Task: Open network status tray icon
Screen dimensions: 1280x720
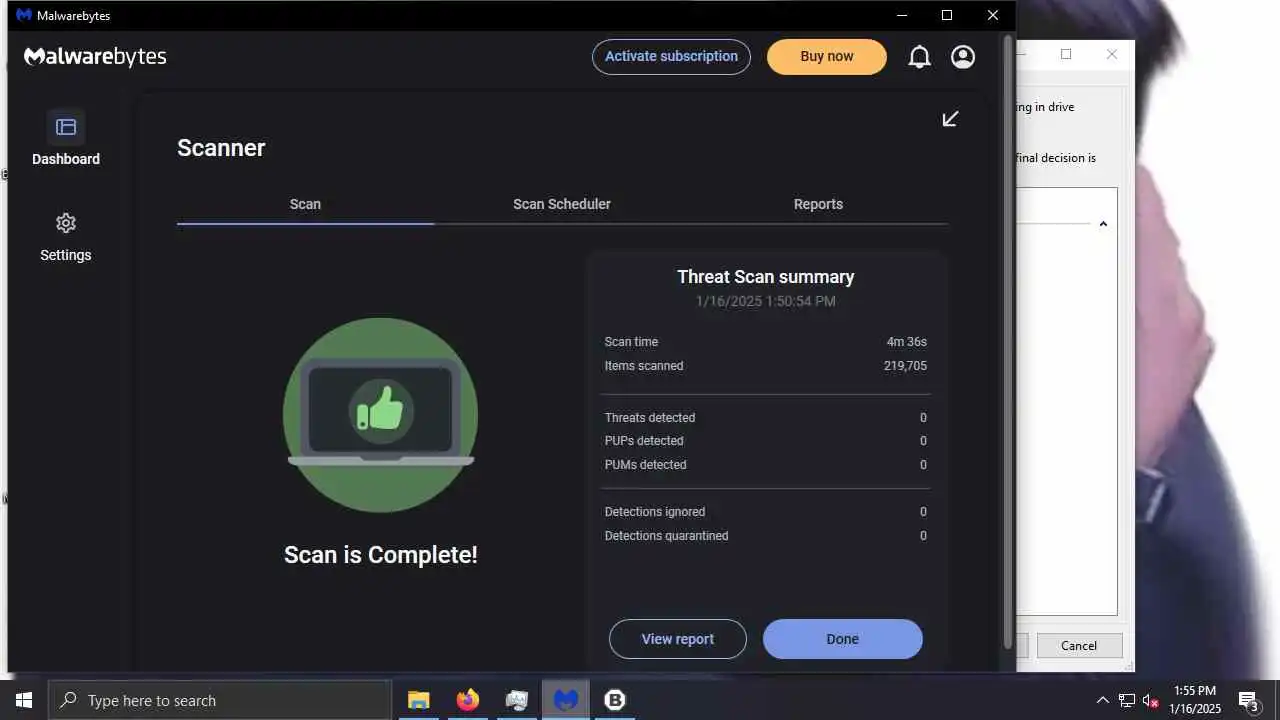Action: 1127,700
